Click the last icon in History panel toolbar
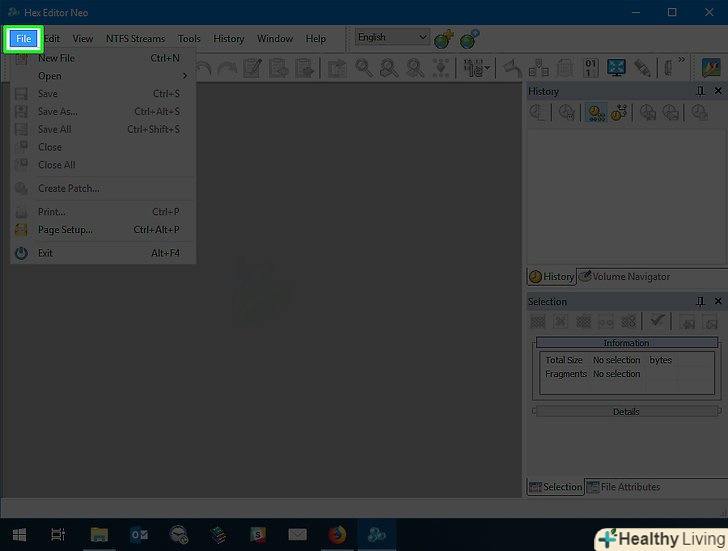 [x=699, y=112]
